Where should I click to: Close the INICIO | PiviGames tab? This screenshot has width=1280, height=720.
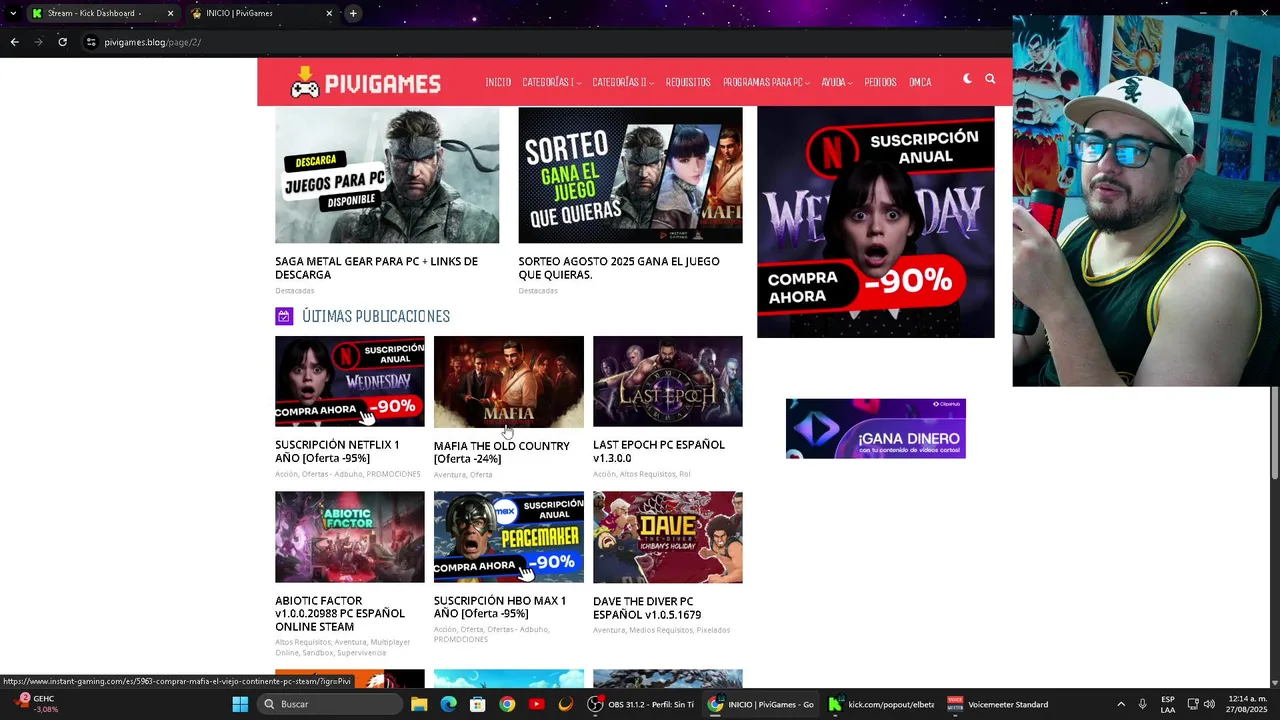click(x=329, y=13)
